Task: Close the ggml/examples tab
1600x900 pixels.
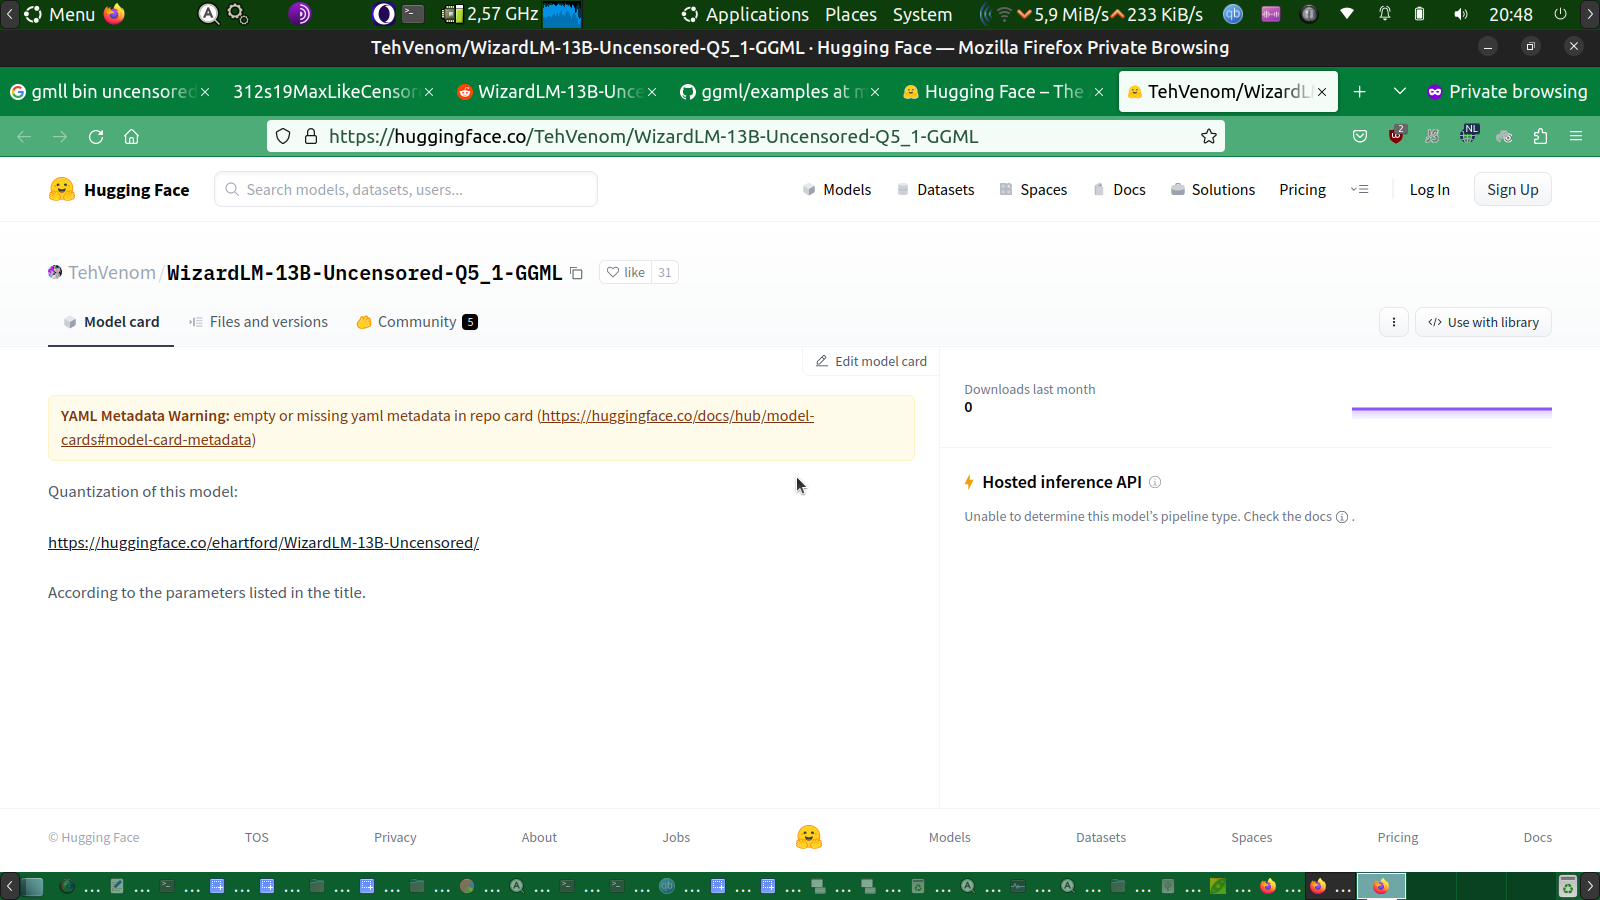Action: tap(875, 92)
